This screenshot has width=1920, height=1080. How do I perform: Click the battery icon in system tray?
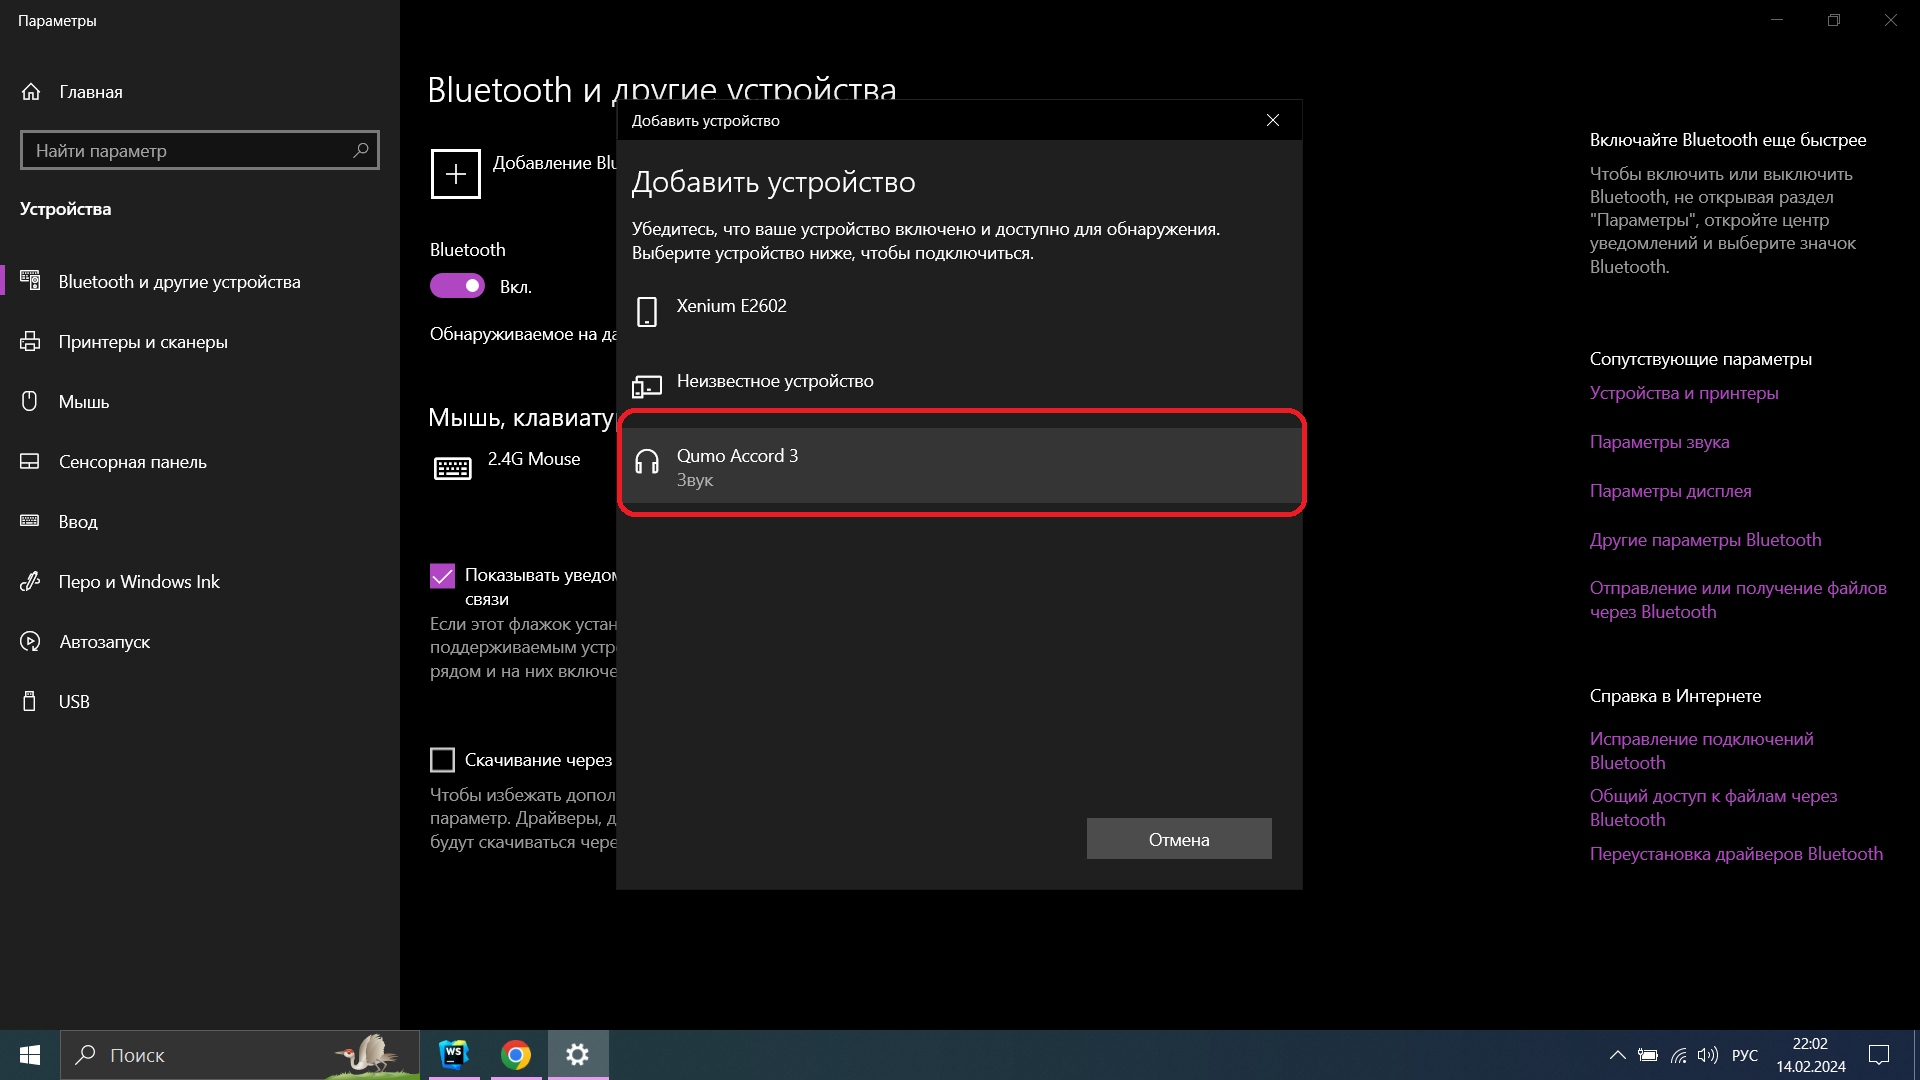click(x=1648, y=1055)
